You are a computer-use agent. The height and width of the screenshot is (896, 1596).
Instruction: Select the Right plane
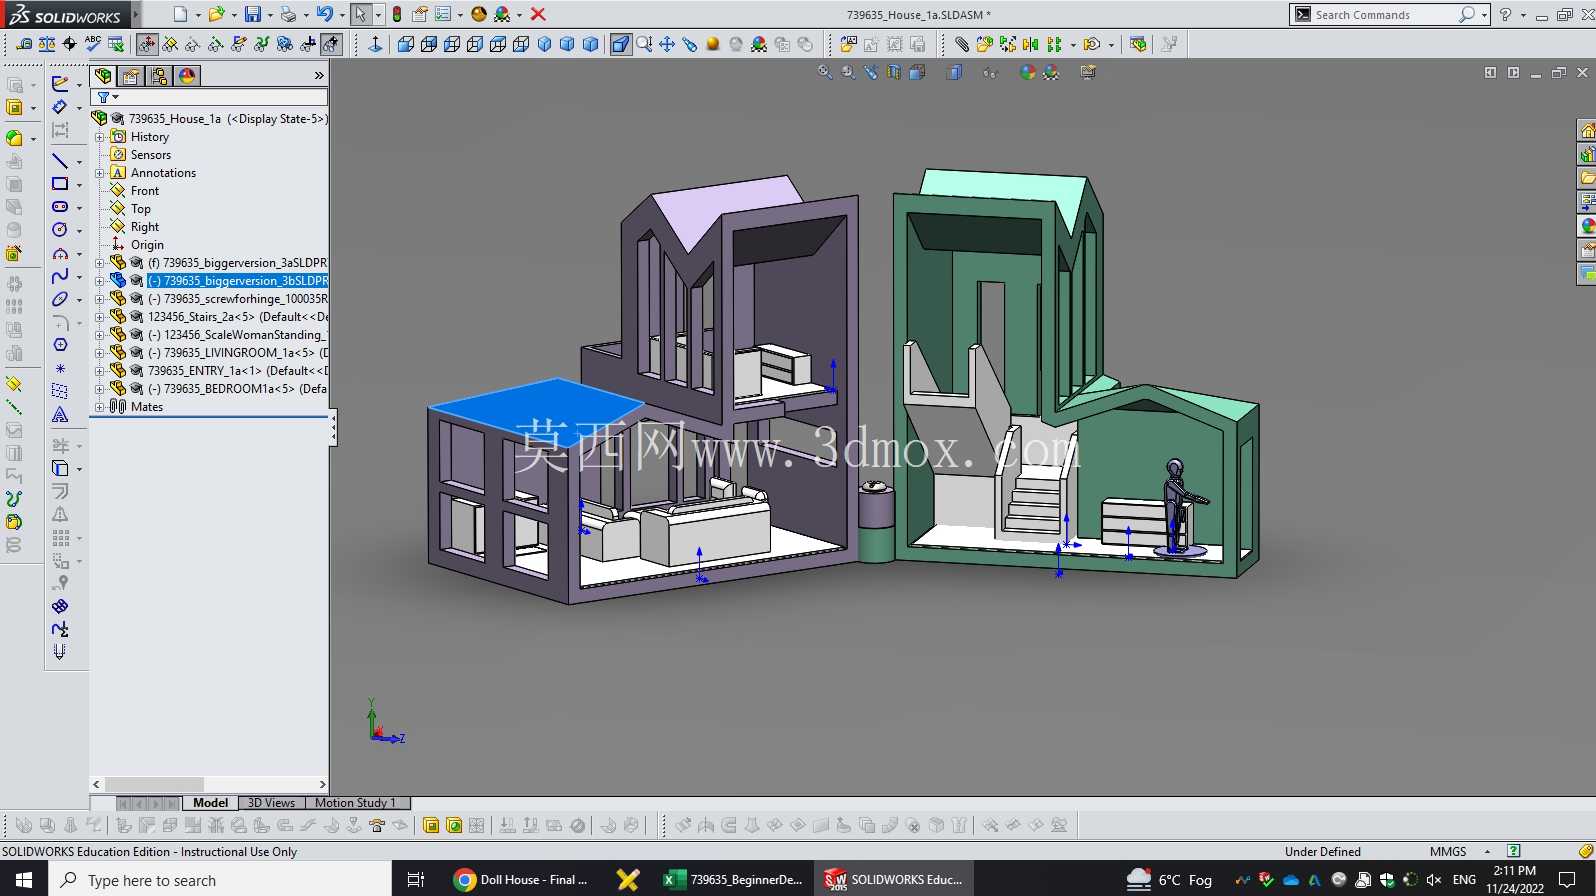145,227
